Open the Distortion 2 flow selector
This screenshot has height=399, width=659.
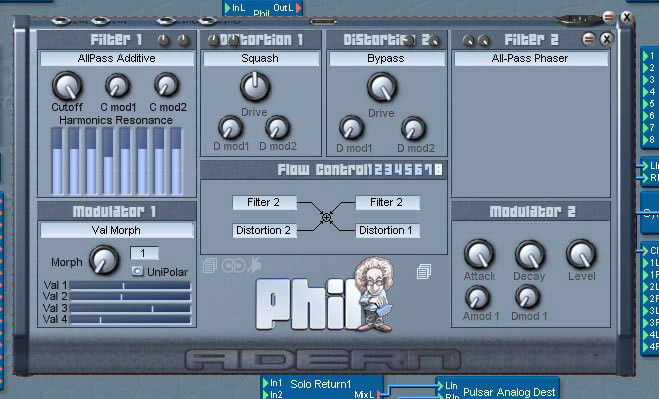[x=265, y=230]
